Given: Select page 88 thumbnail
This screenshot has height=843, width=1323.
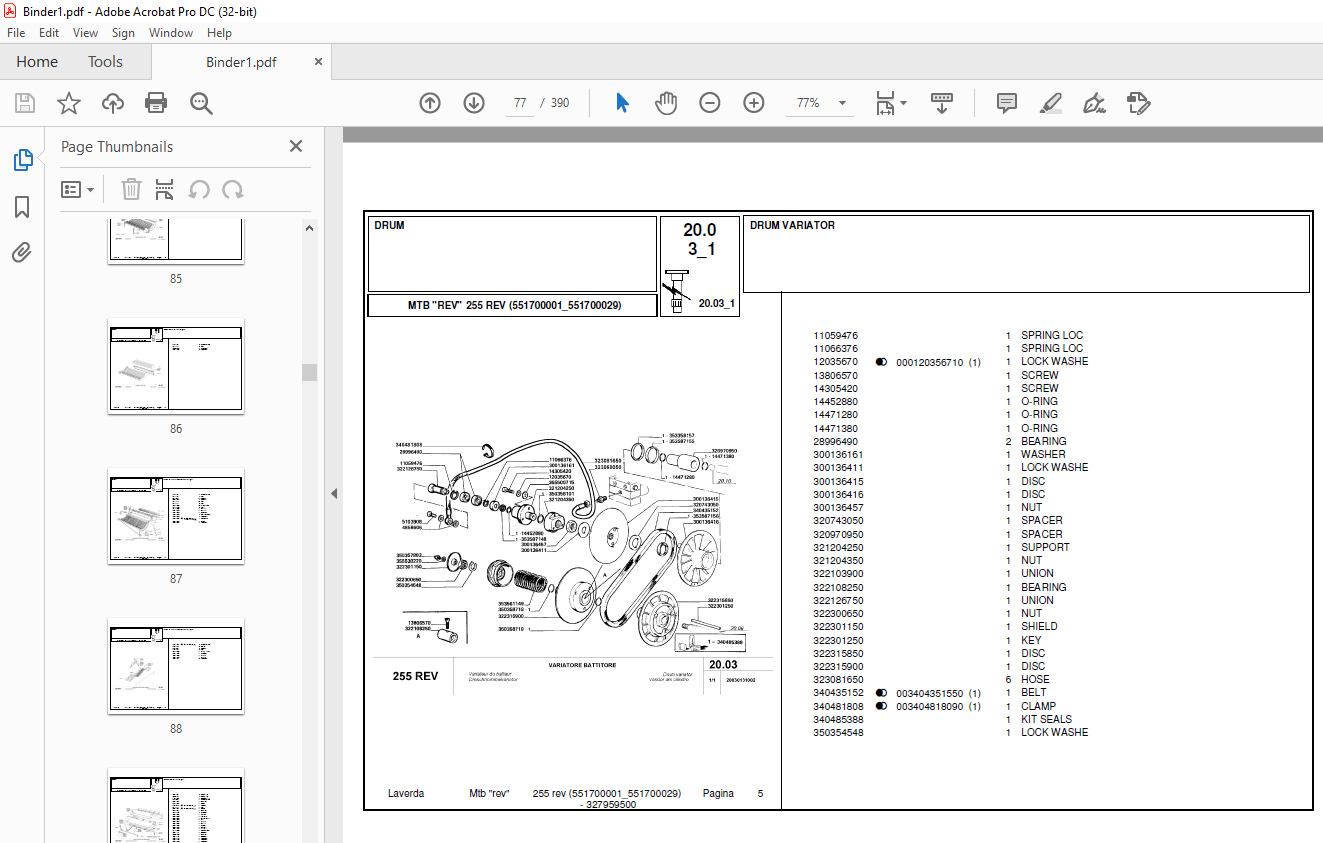Looking at the screenshot, I should point(176,666).
